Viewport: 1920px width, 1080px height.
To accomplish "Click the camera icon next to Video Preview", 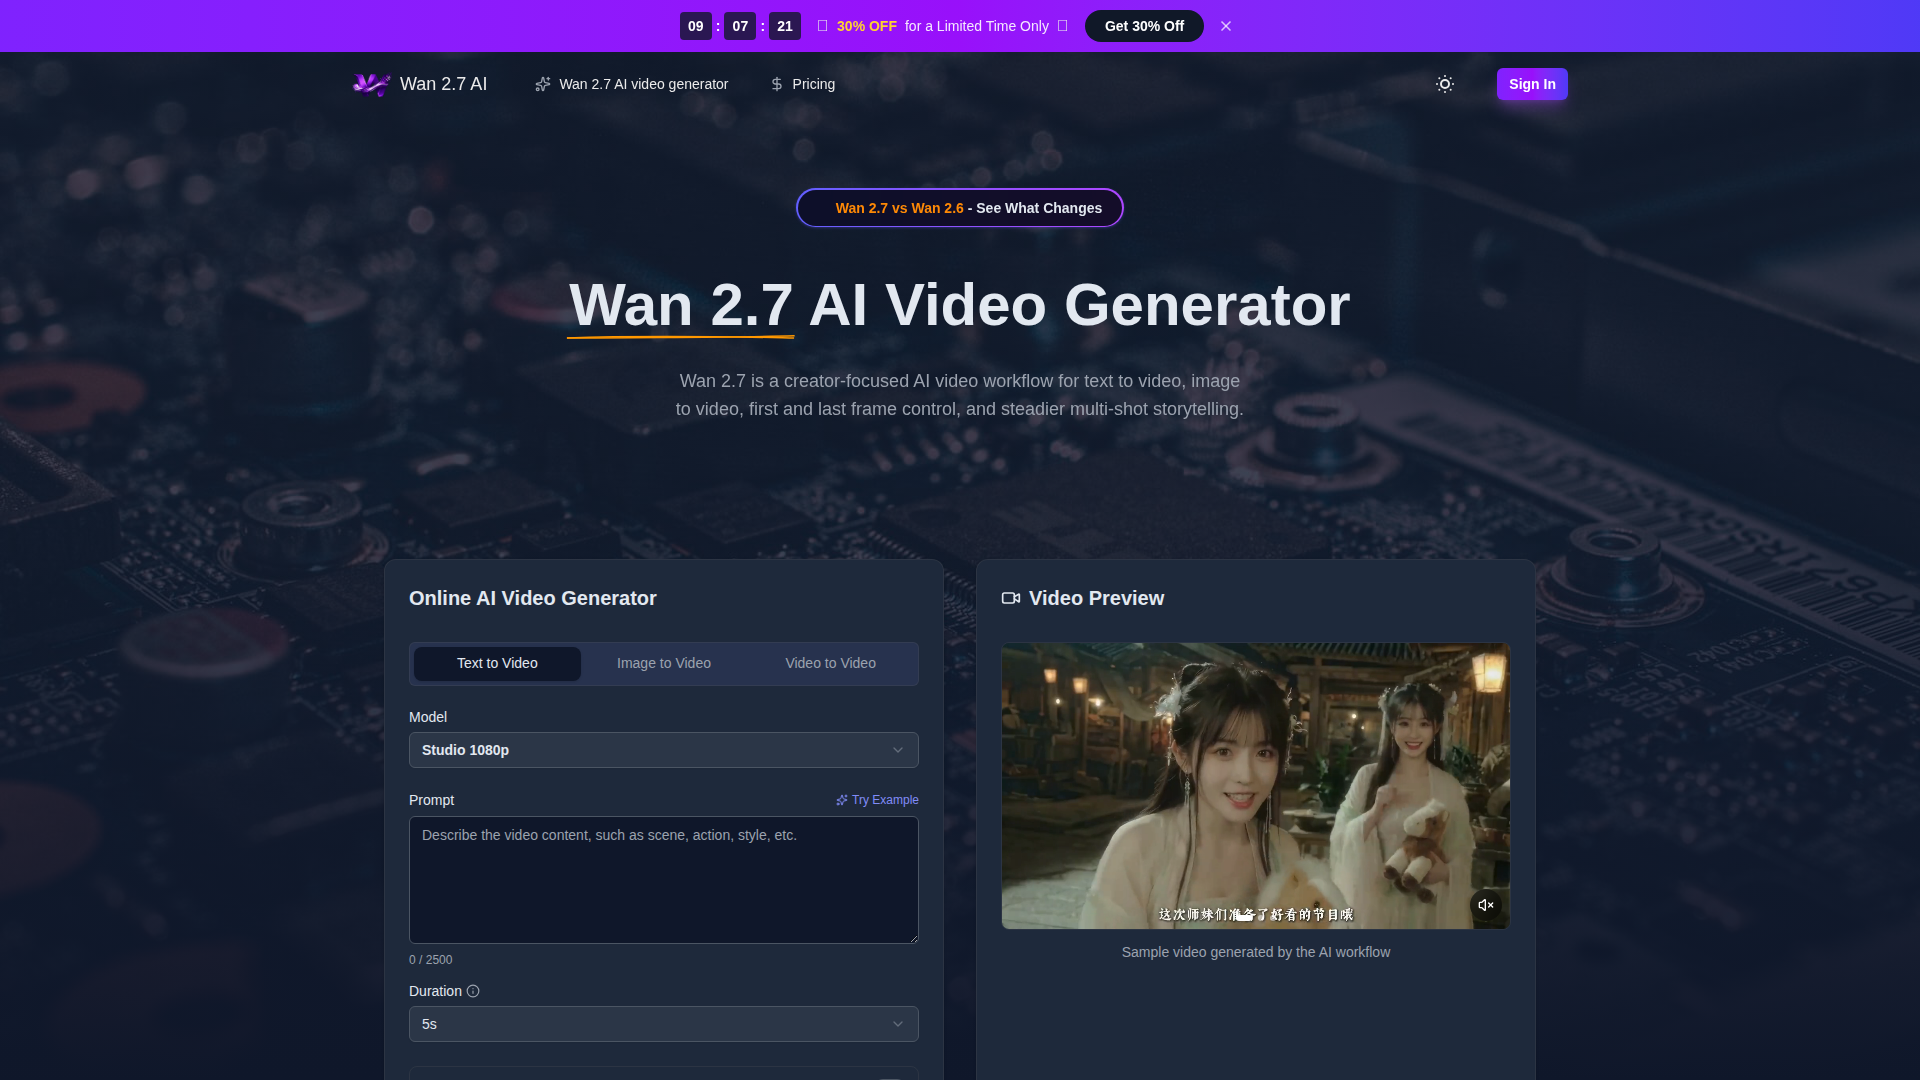I will click(1011, 598).
